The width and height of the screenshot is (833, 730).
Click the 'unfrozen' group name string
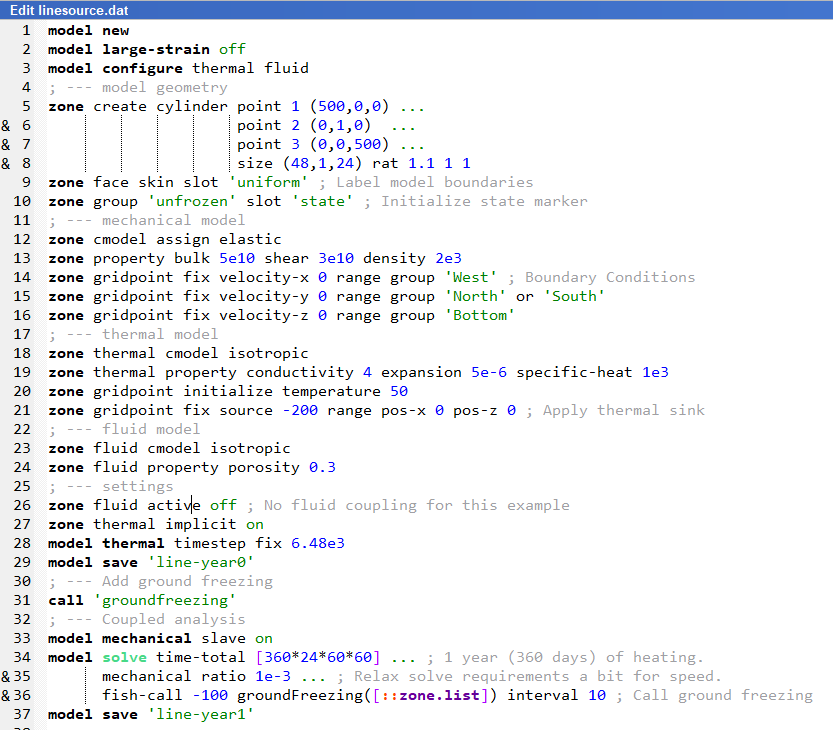click(191, 201)
